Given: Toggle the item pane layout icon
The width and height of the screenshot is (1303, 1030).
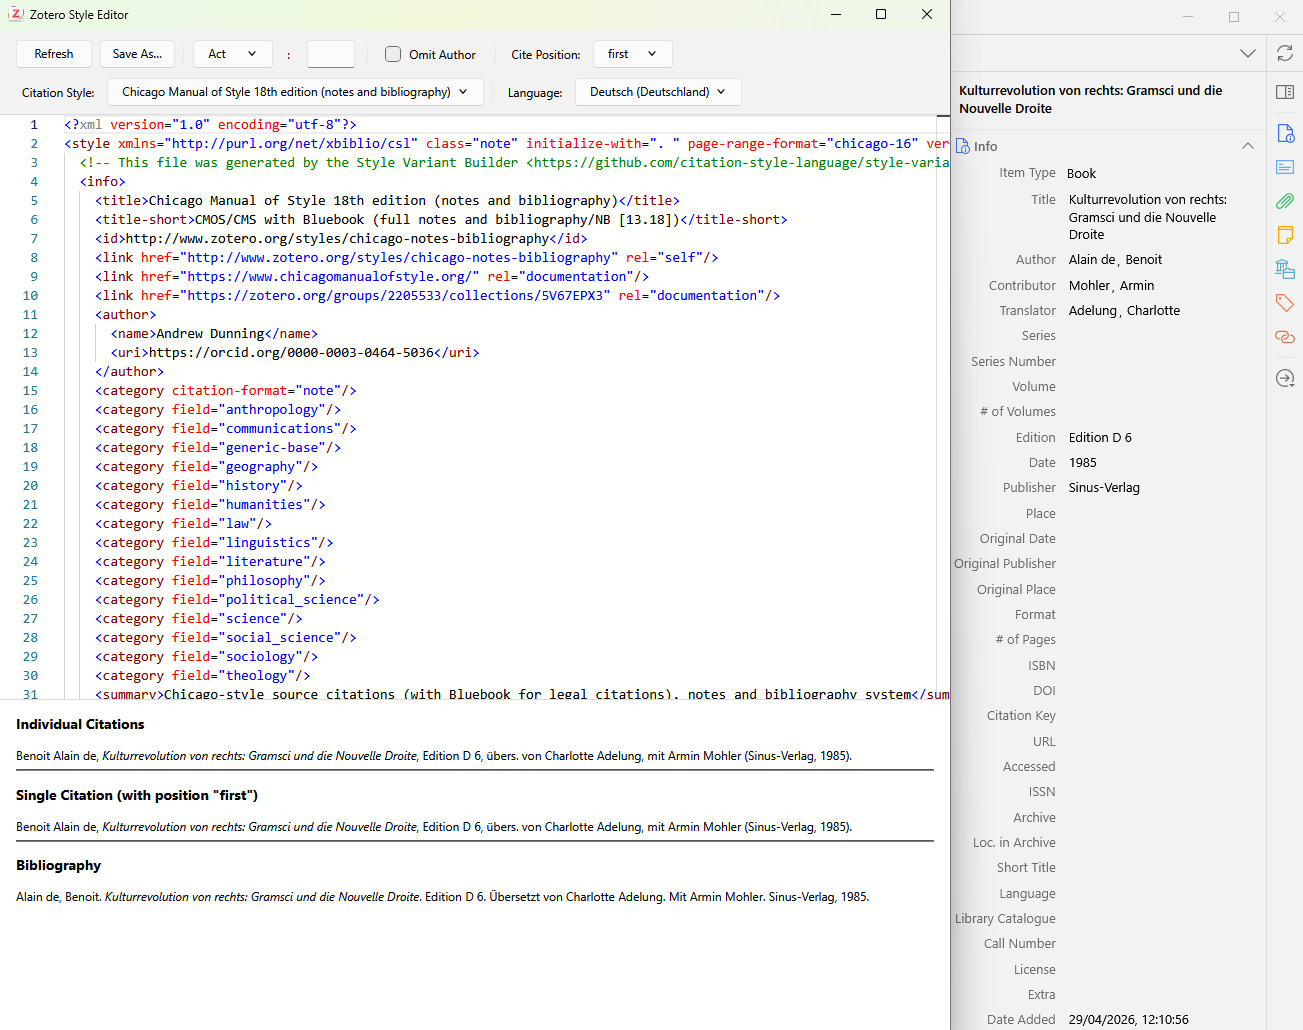Looking at the screenshot, I should point(1285,92).
